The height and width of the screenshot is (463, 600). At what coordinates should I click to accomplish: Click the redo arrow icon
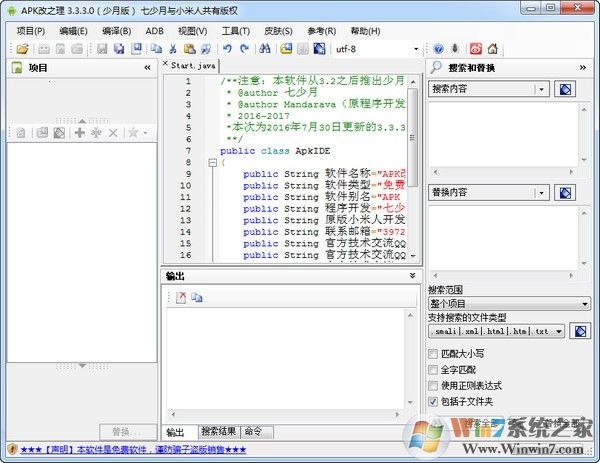[x=244, y=49]
